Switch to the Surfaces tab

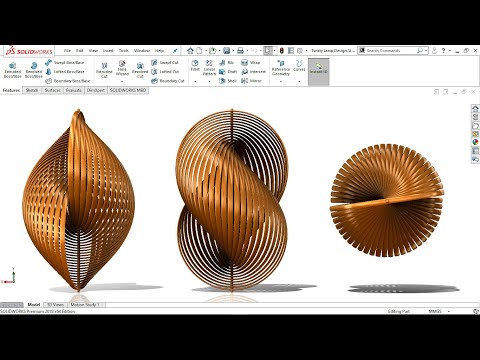click(x=52, y=90)
